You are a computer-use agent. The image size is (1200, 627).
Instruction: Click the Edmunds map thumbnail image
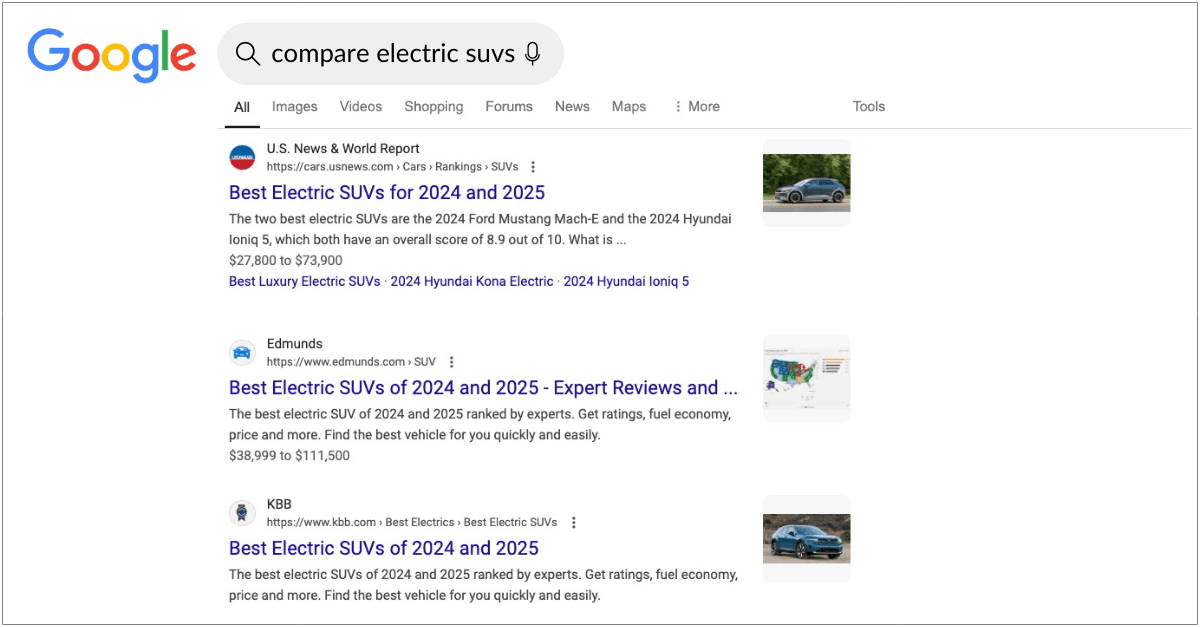pos(806,378)
